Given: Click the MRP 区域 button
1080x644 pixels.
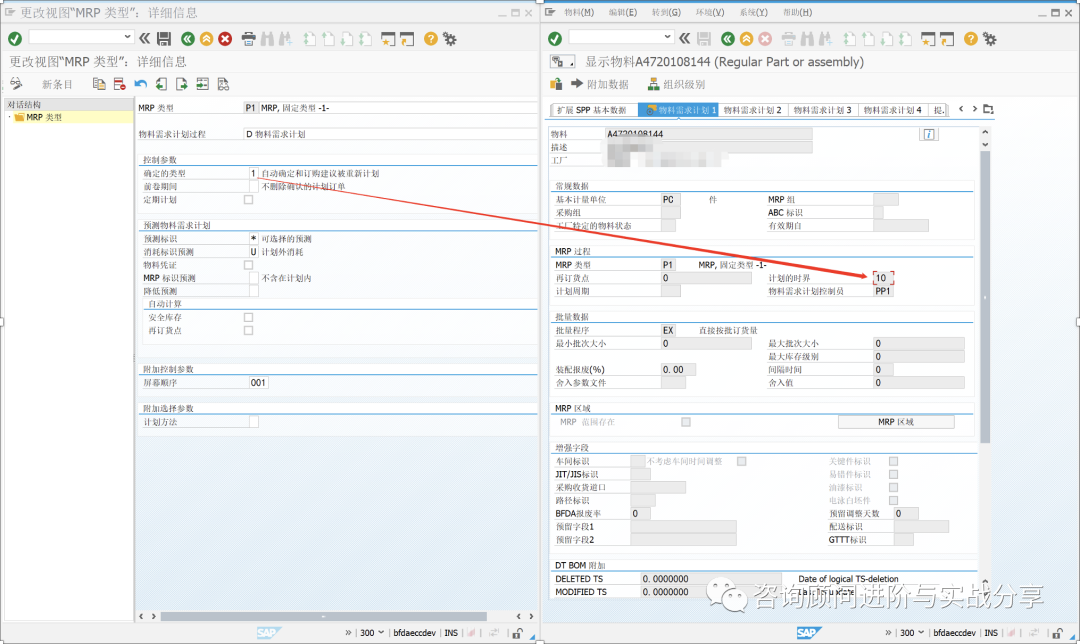Looking at the screenshot, I should pos(896,422).
